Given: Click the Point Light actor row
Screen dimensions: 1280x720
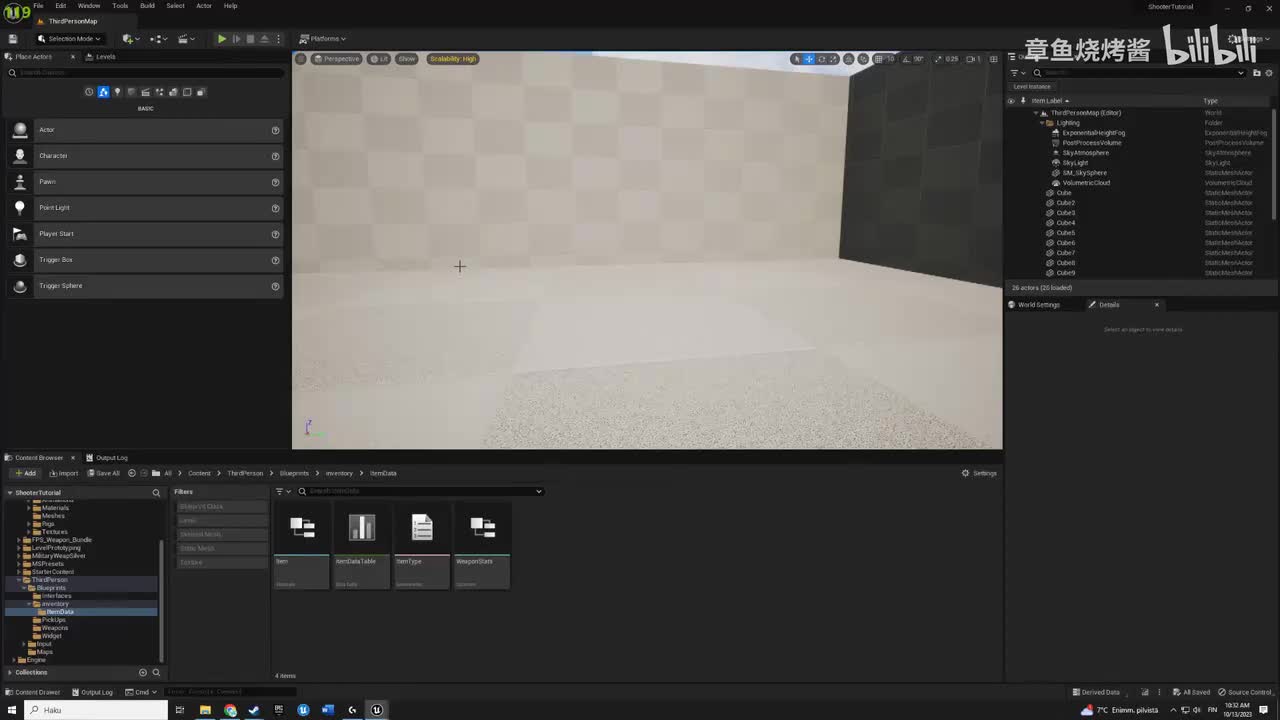Looking at the screenshot, I should click(x=144, y=208).
